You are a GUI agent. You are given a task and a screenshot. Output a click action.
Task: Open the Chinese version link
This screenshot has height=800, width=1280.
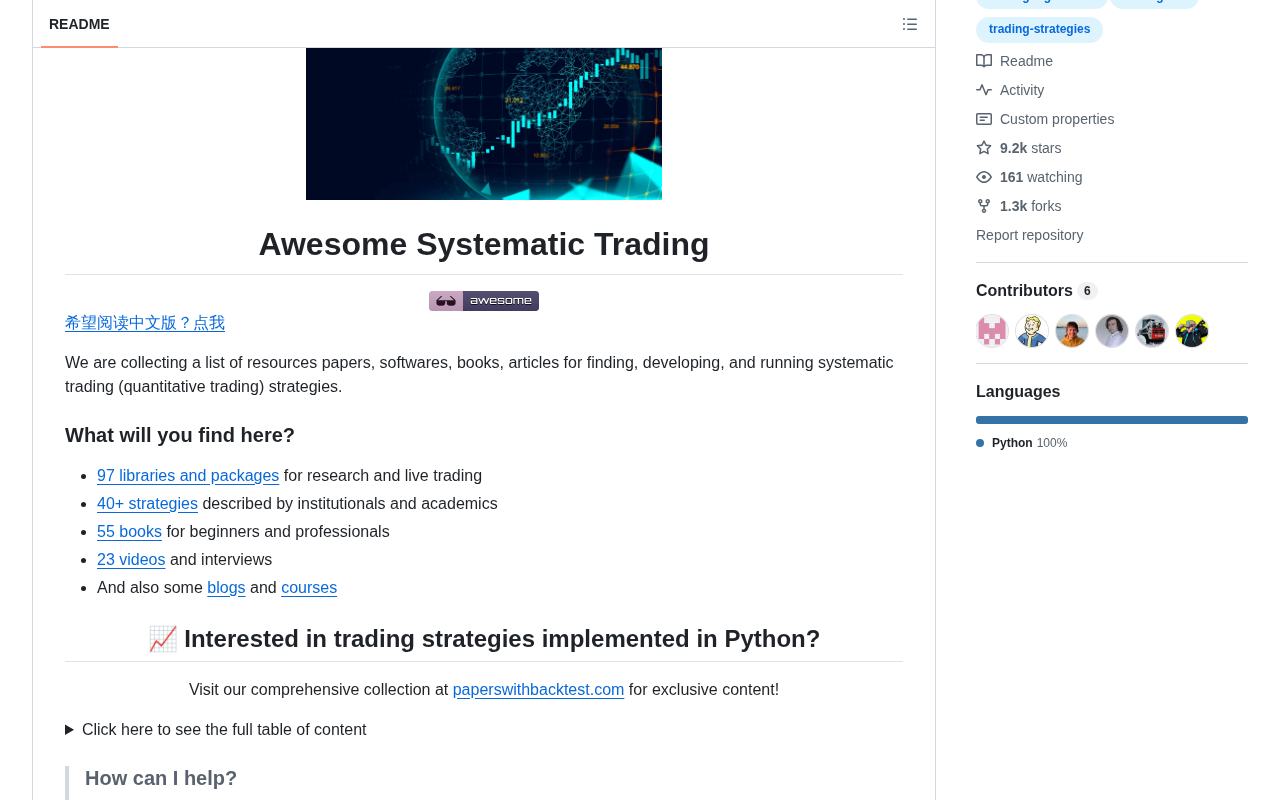(145, 323)
